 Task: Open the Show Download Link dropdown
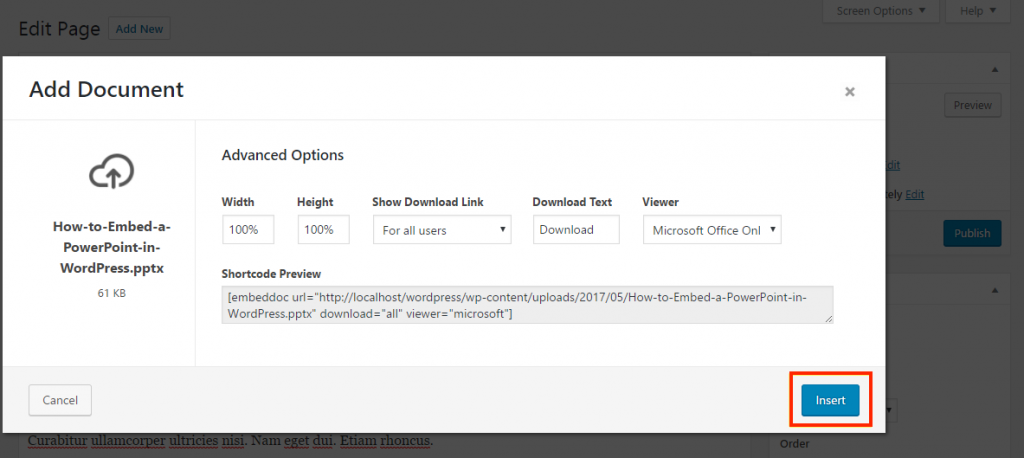[x=442, y=230]
